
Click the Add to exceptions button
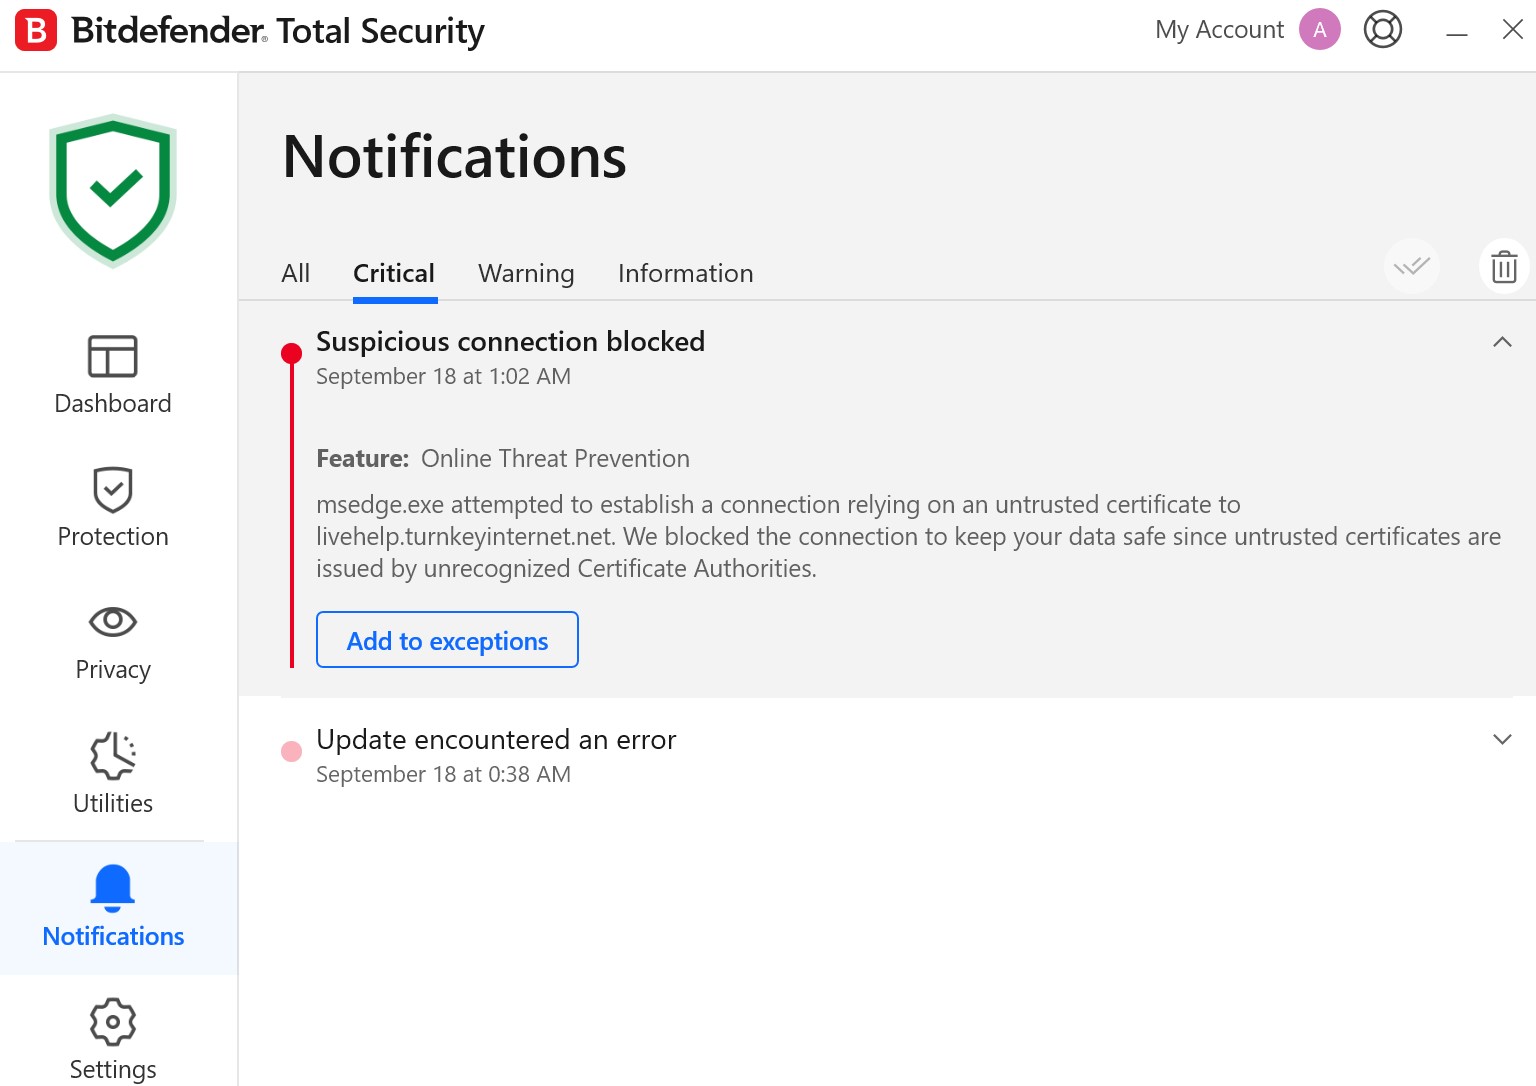(x=447, y=640)
